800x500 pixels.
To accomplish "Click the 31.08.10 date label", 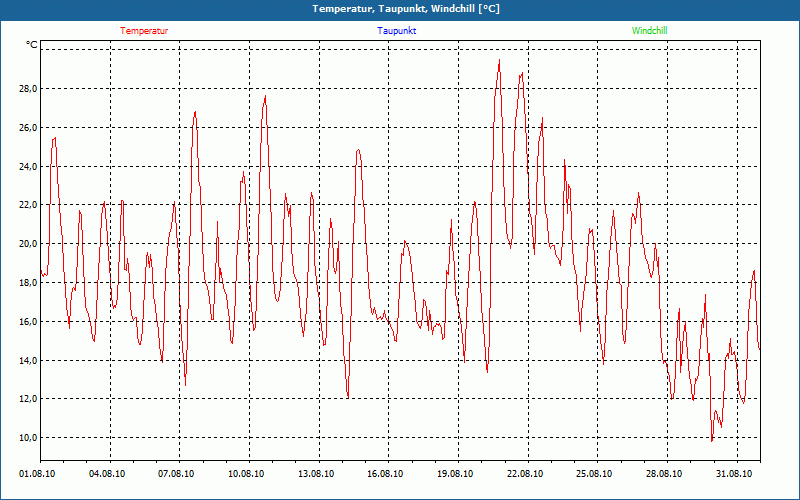I will coord(734,474).
